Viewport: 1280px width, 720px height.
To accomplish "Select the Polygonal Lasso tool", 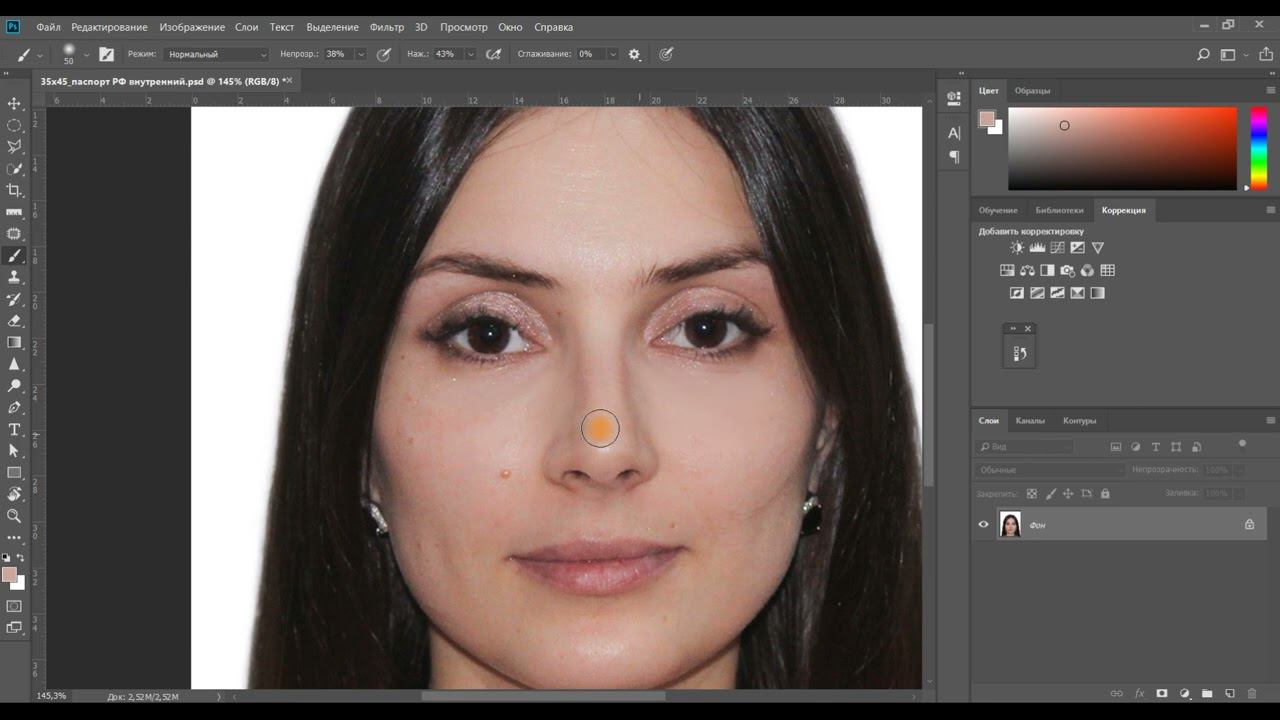I will 14,147.
